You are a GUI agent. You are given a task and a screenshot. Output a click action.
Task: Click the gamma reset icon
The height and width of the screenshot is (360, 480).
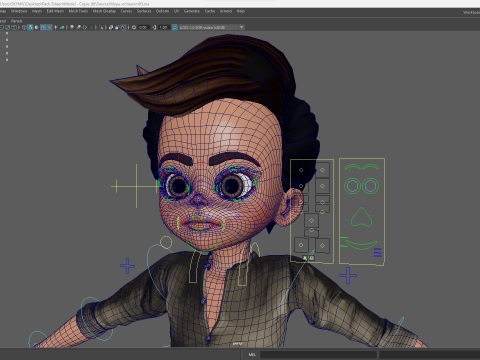pos(154,27)
